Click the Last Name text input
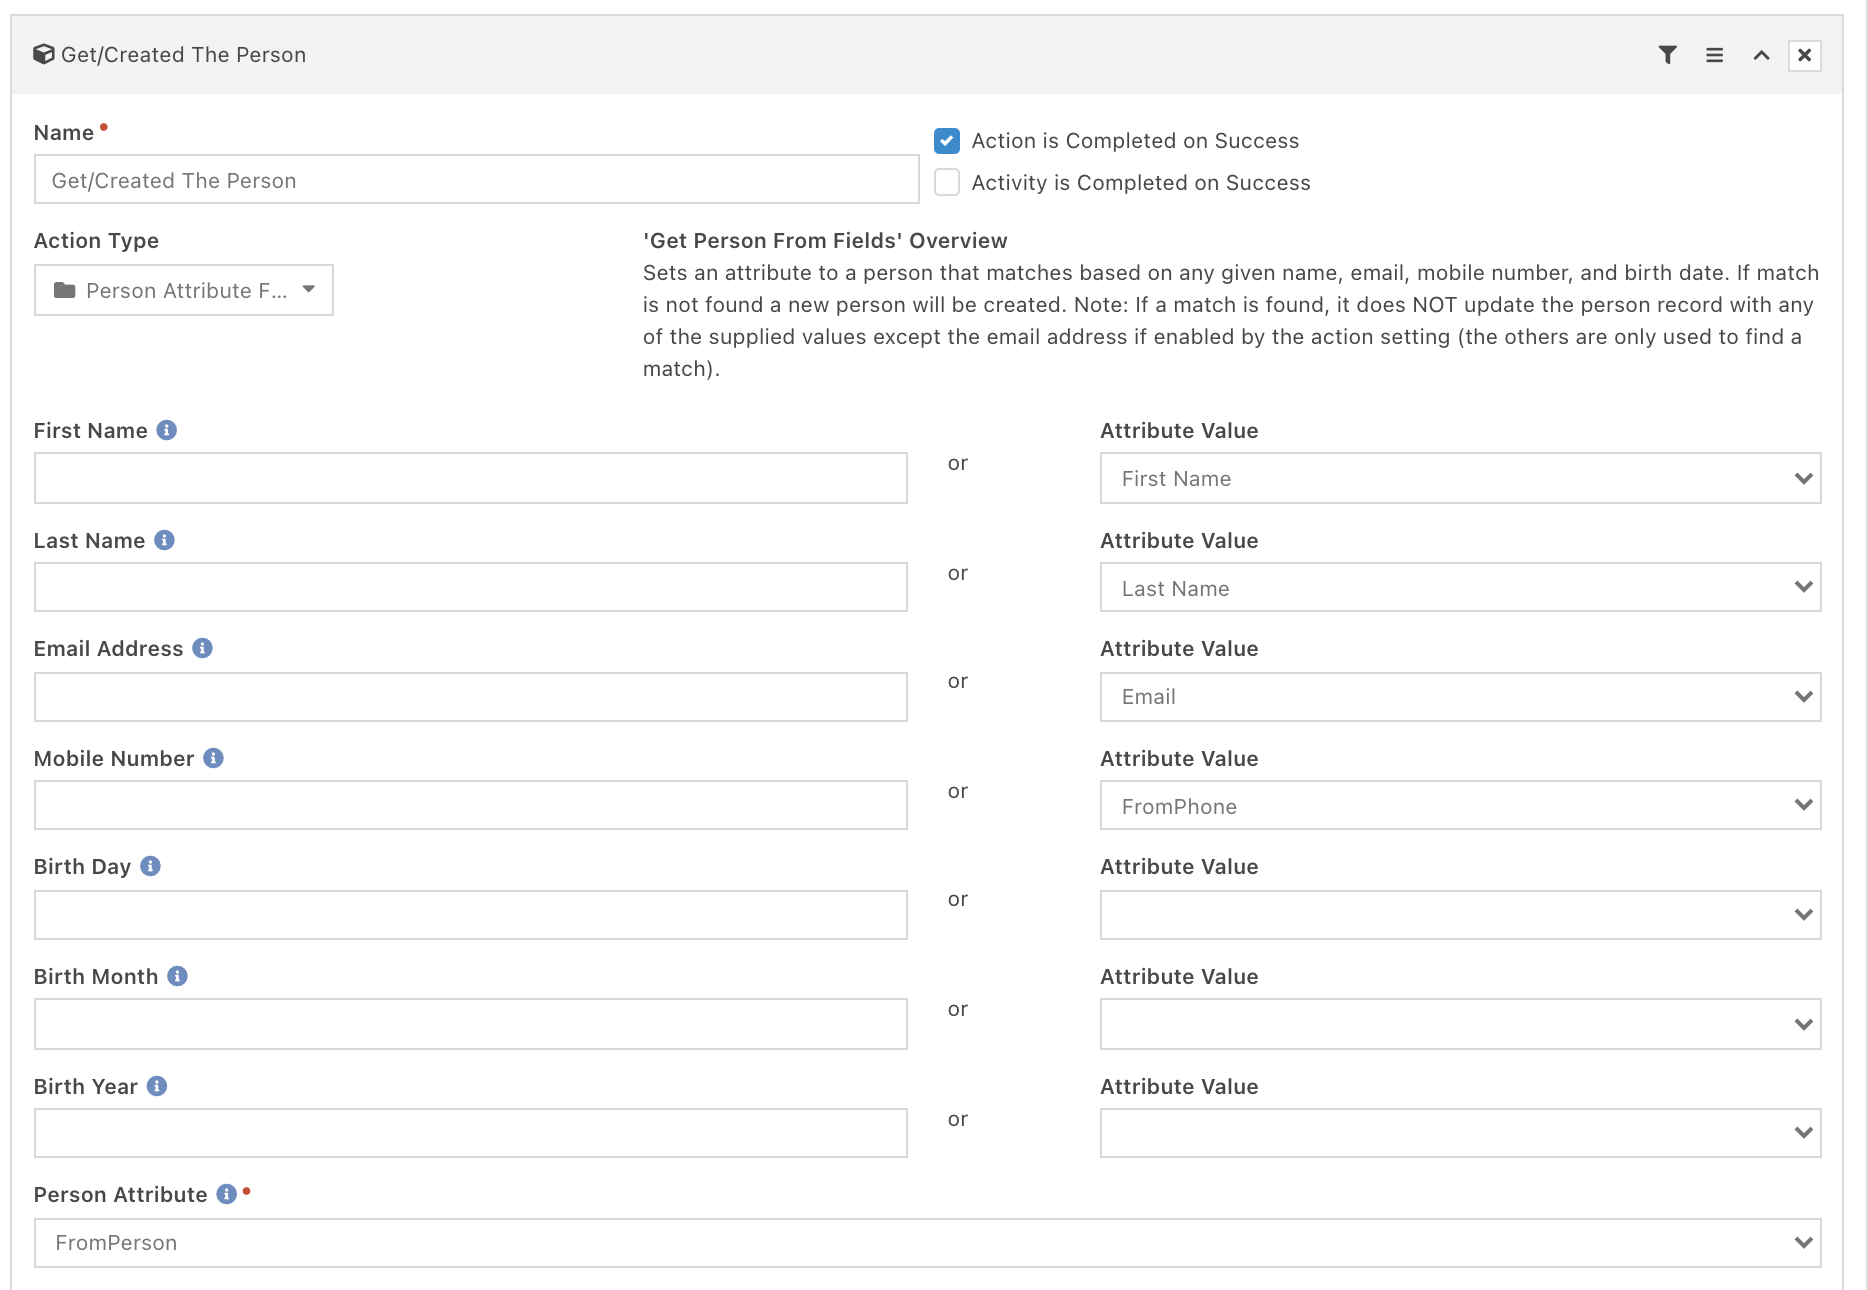1868x1290 pixels. coord(471,587)
